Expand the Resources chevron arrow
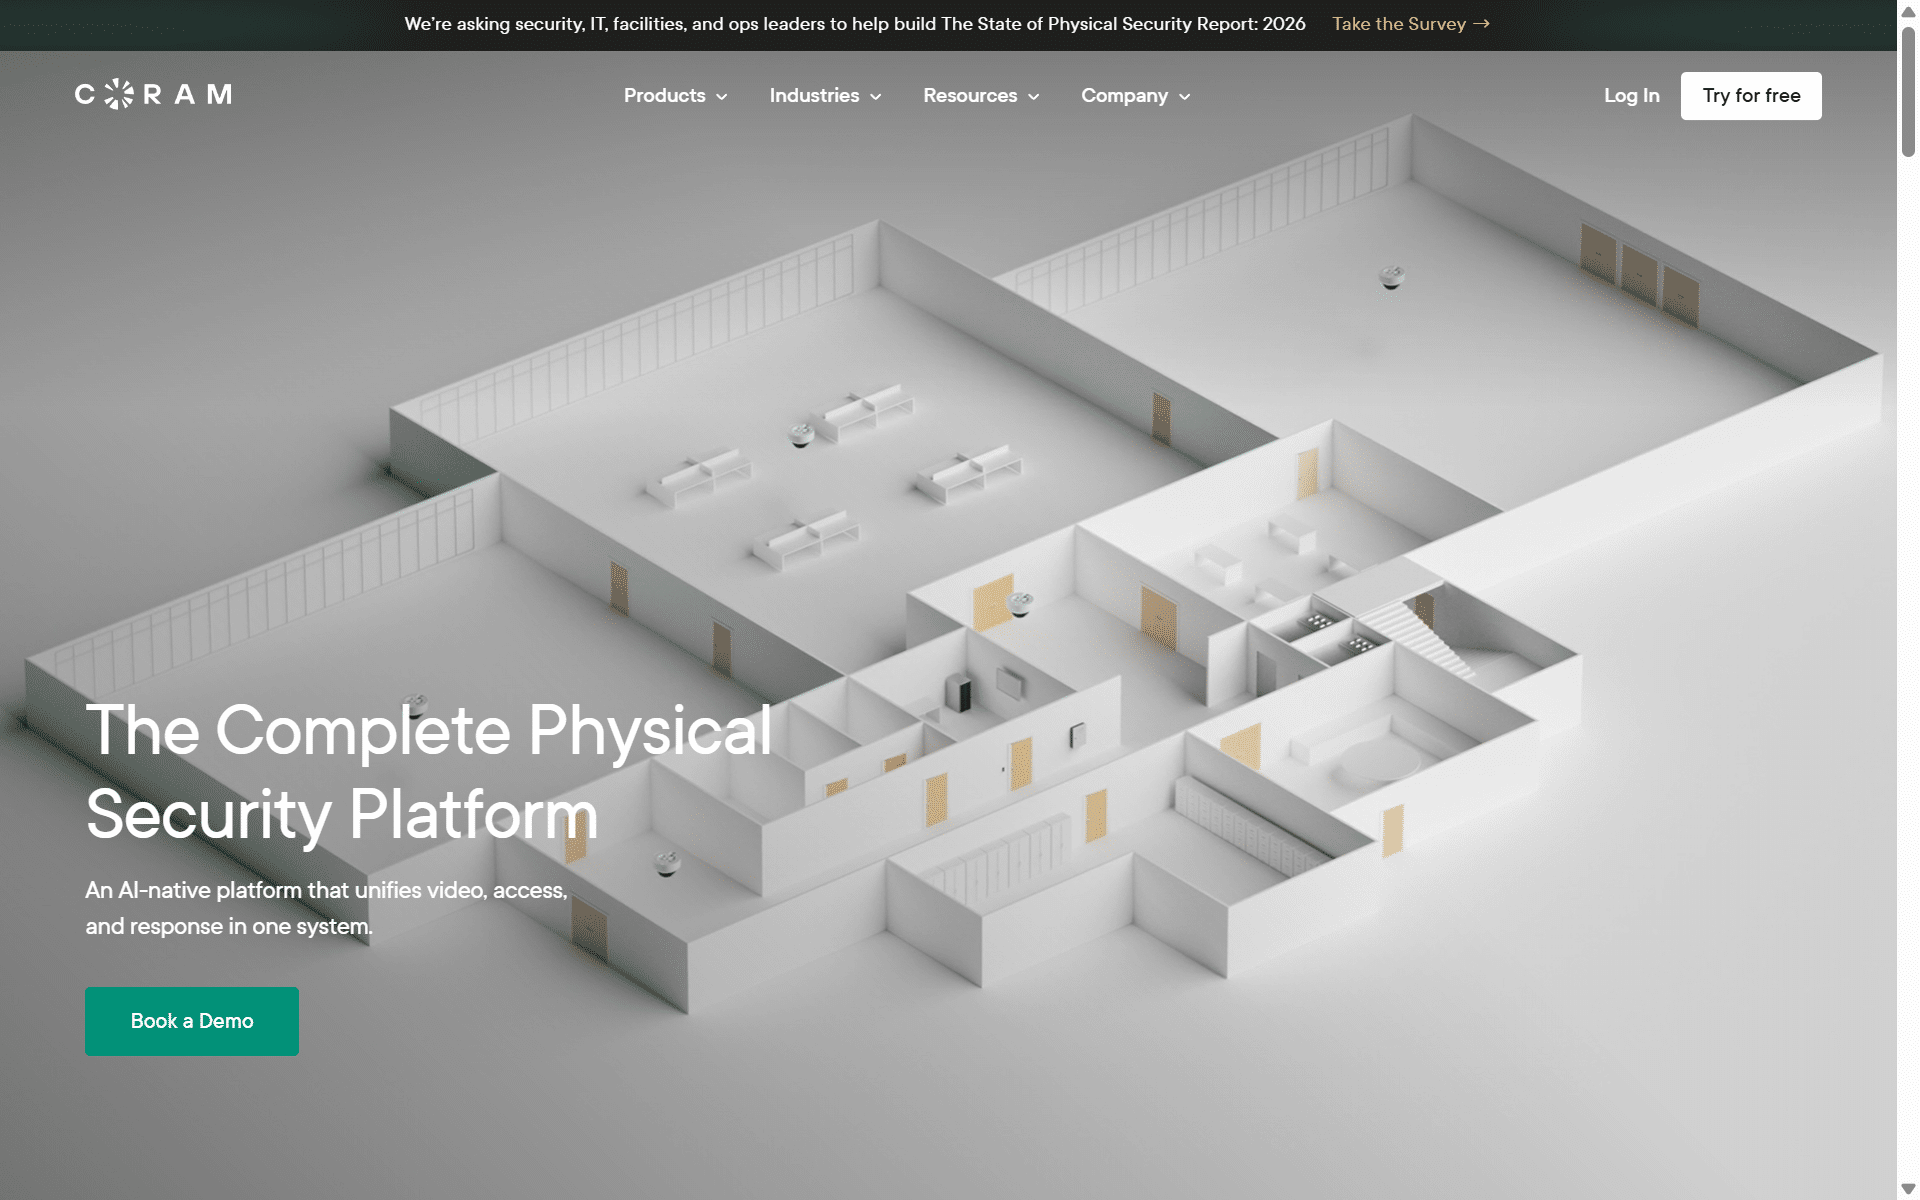The image size is (1920, 1200). click(1033, 97)
